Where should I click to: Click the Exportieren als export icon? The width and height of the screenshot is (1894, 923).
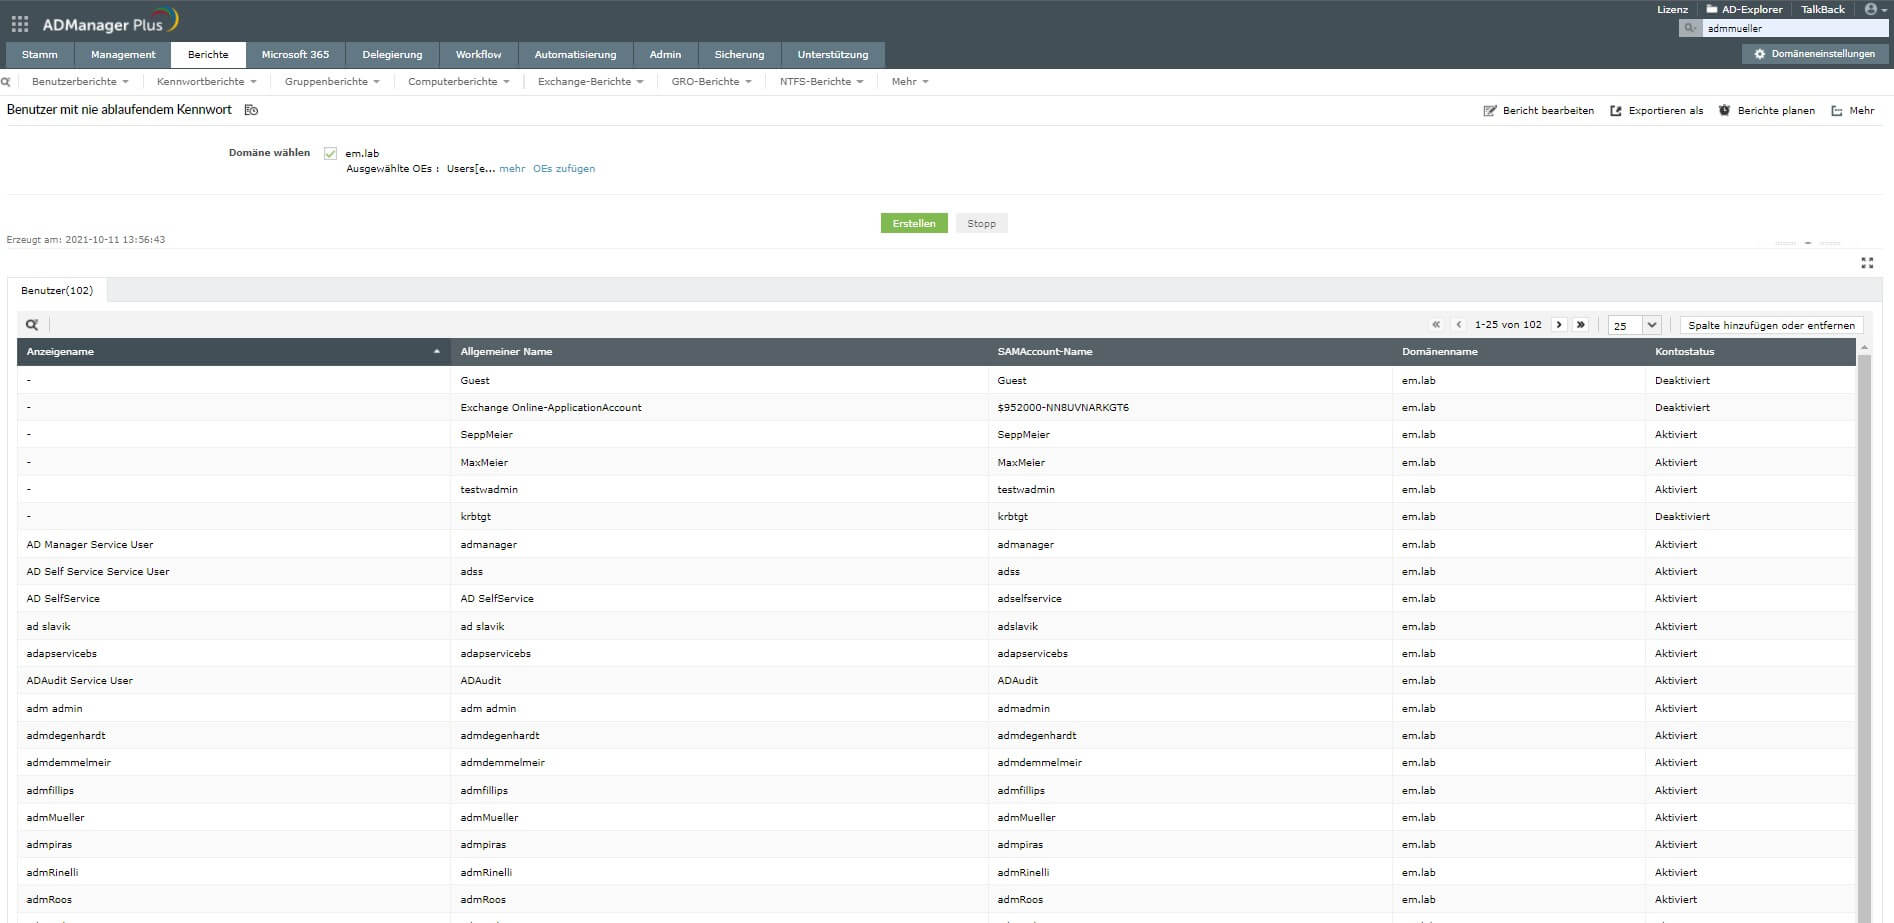point(1616,111)
